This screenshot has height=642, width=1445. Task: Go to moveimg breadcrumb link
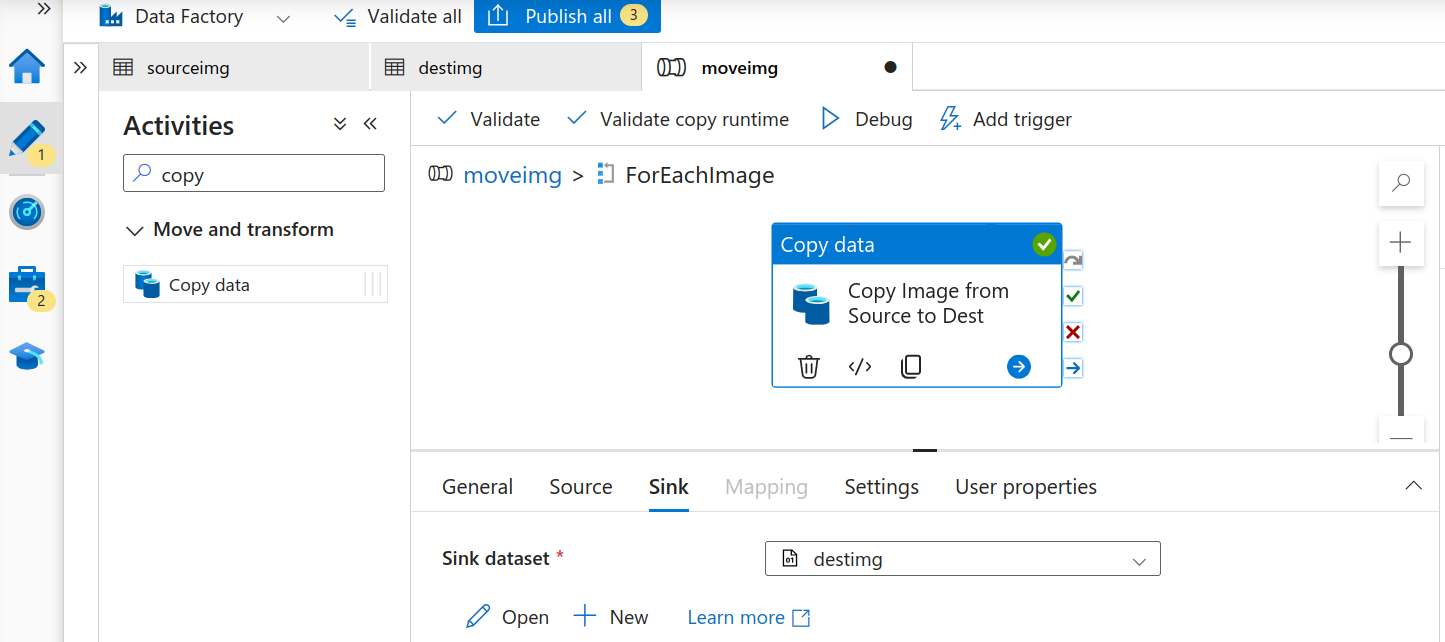(x=512, y=175)
